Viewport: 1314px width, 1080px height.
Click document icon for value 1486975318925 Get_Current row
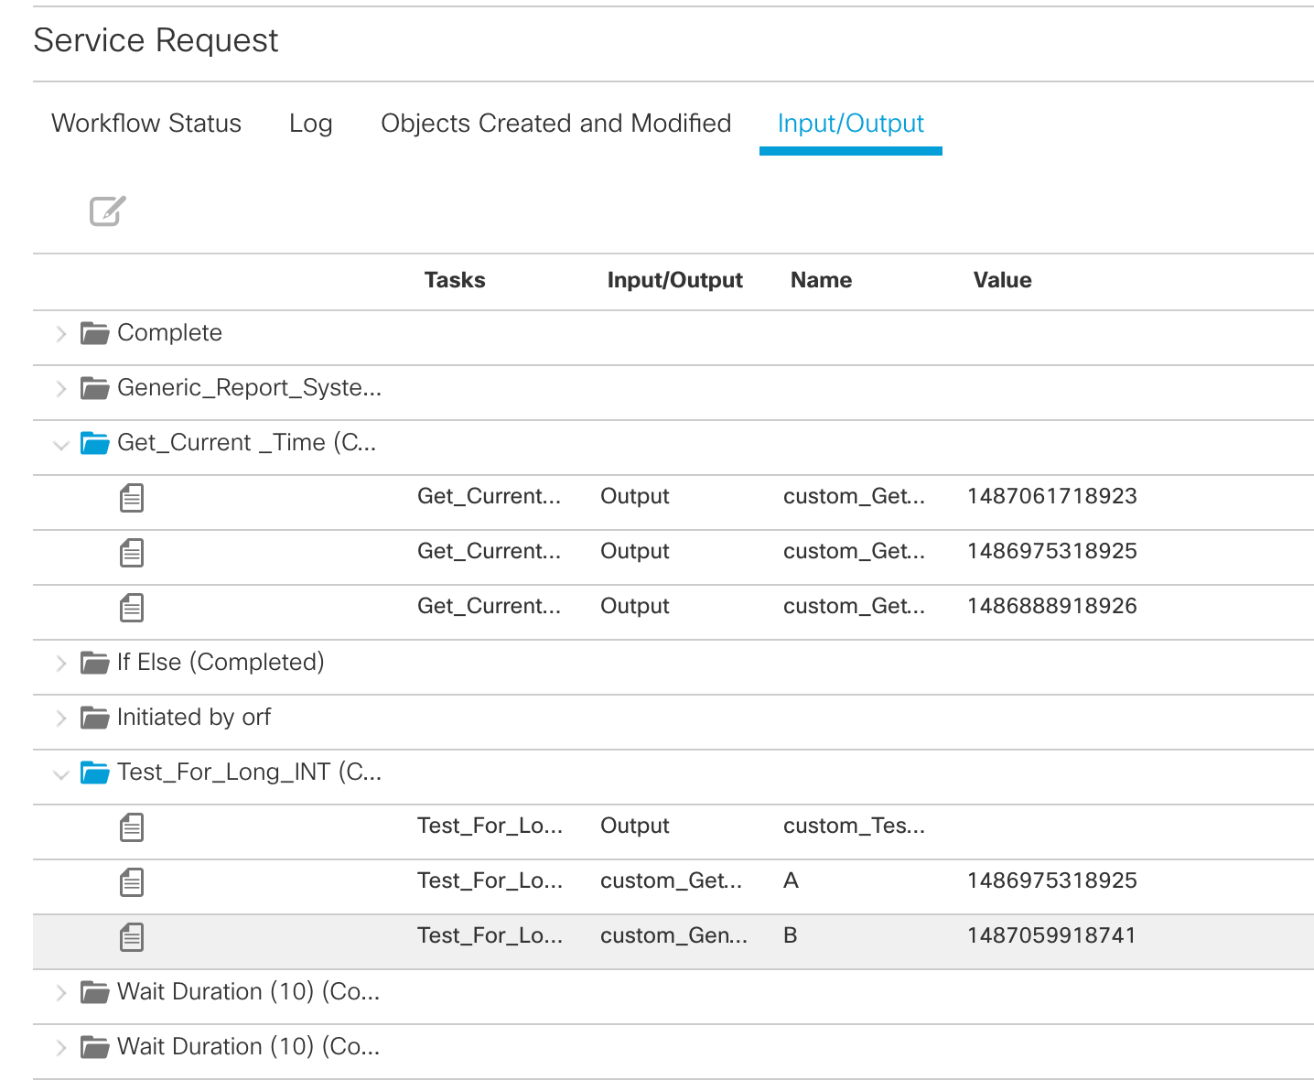132,552
